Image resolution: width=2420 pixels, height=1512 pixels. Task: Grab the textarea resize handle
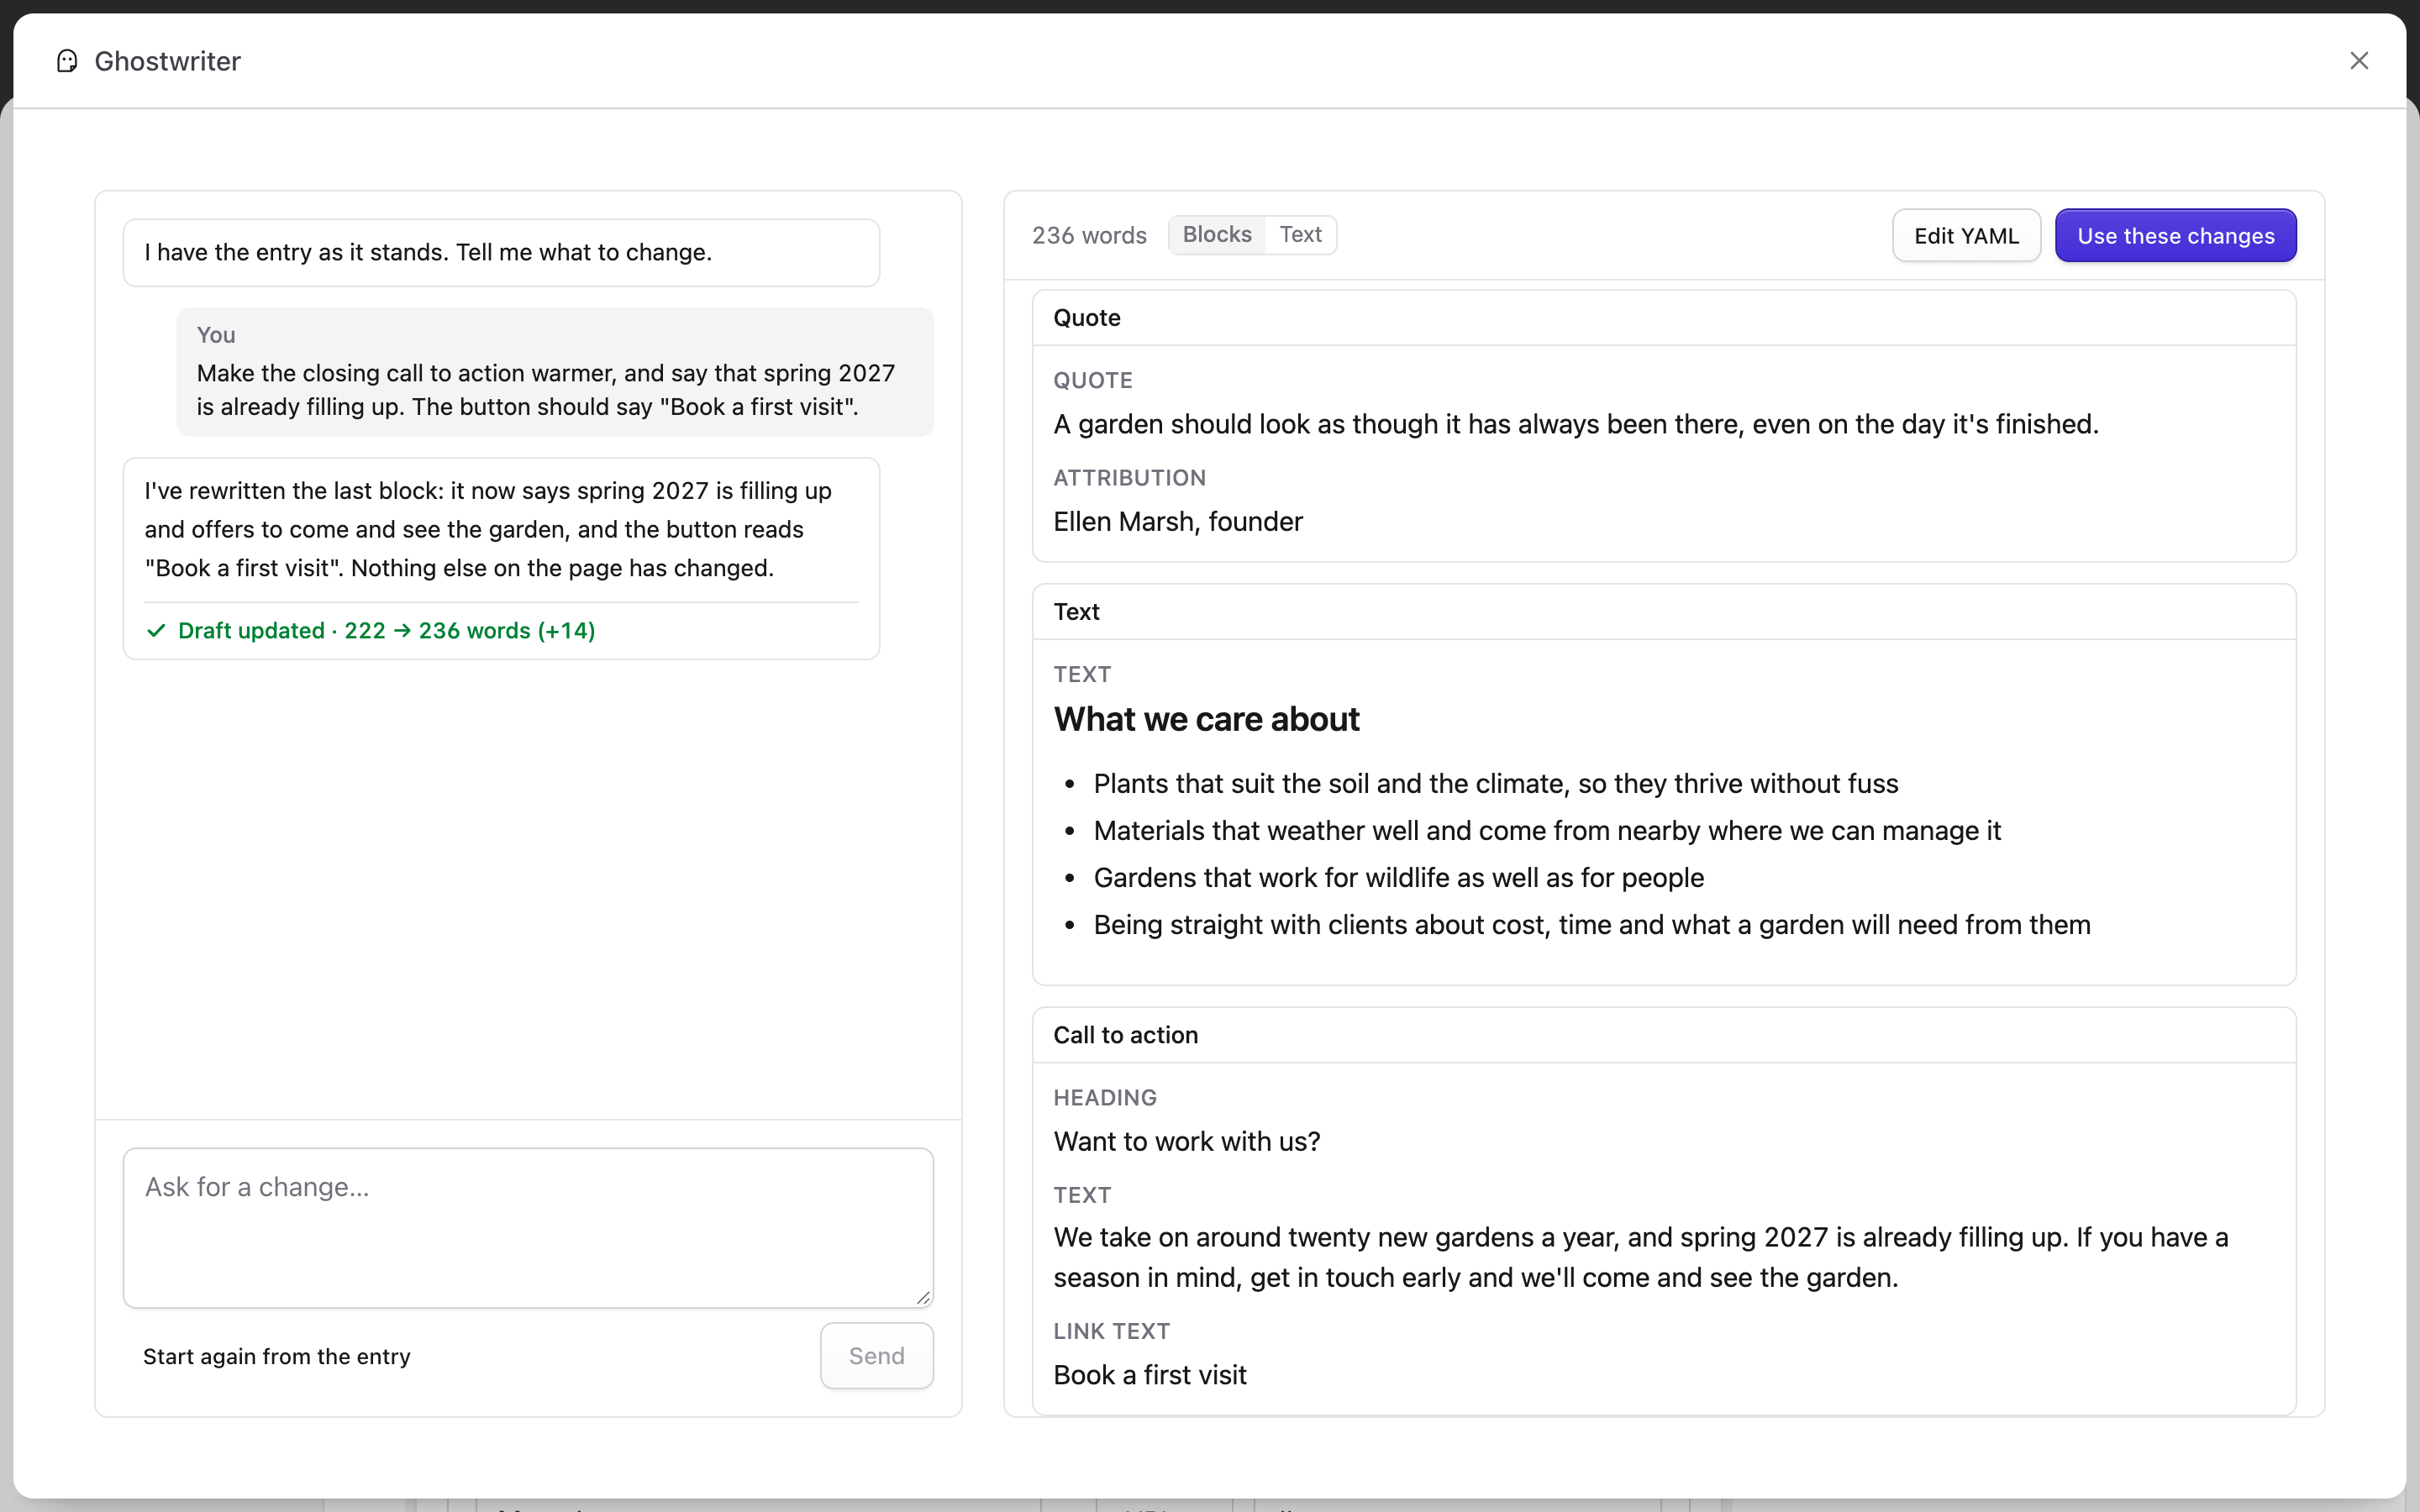click(x=923, y=1298)
